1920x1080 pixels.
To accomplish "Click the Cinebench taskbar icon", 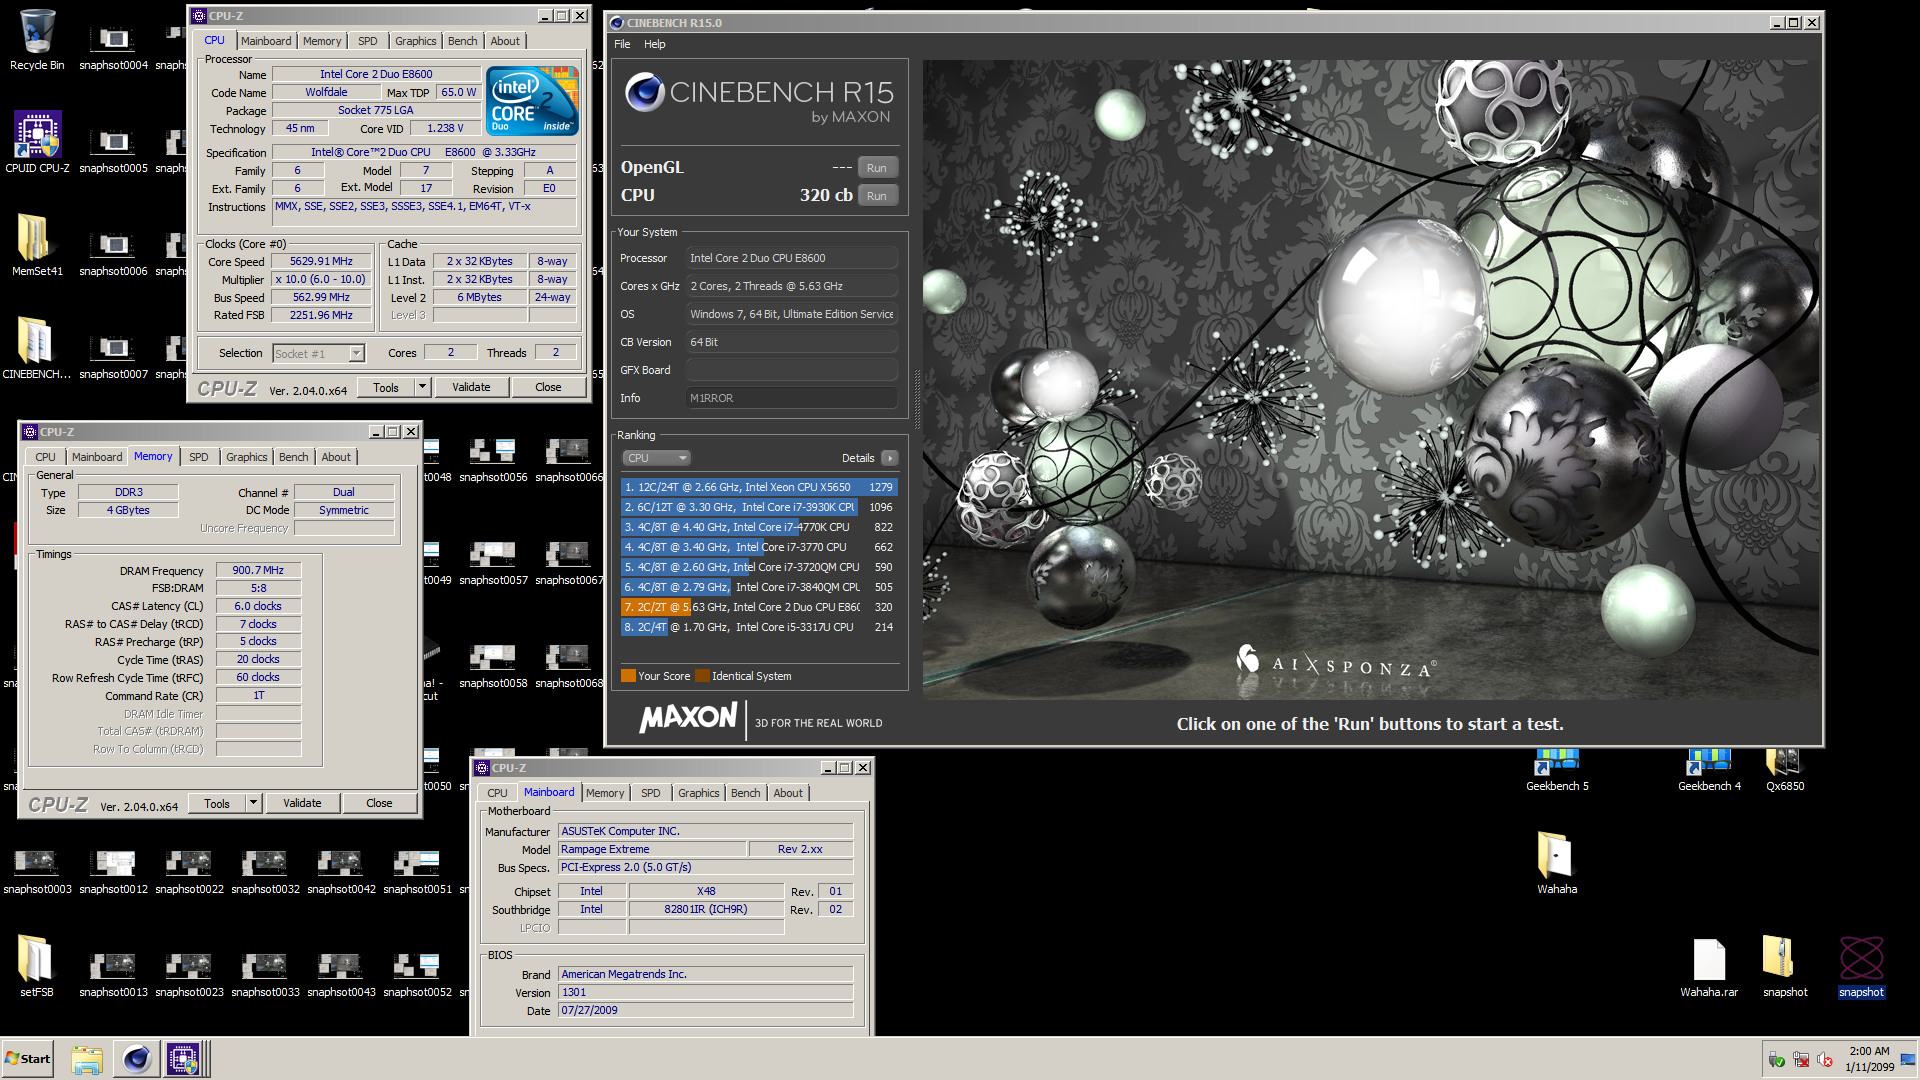I will pos(137,1059).
